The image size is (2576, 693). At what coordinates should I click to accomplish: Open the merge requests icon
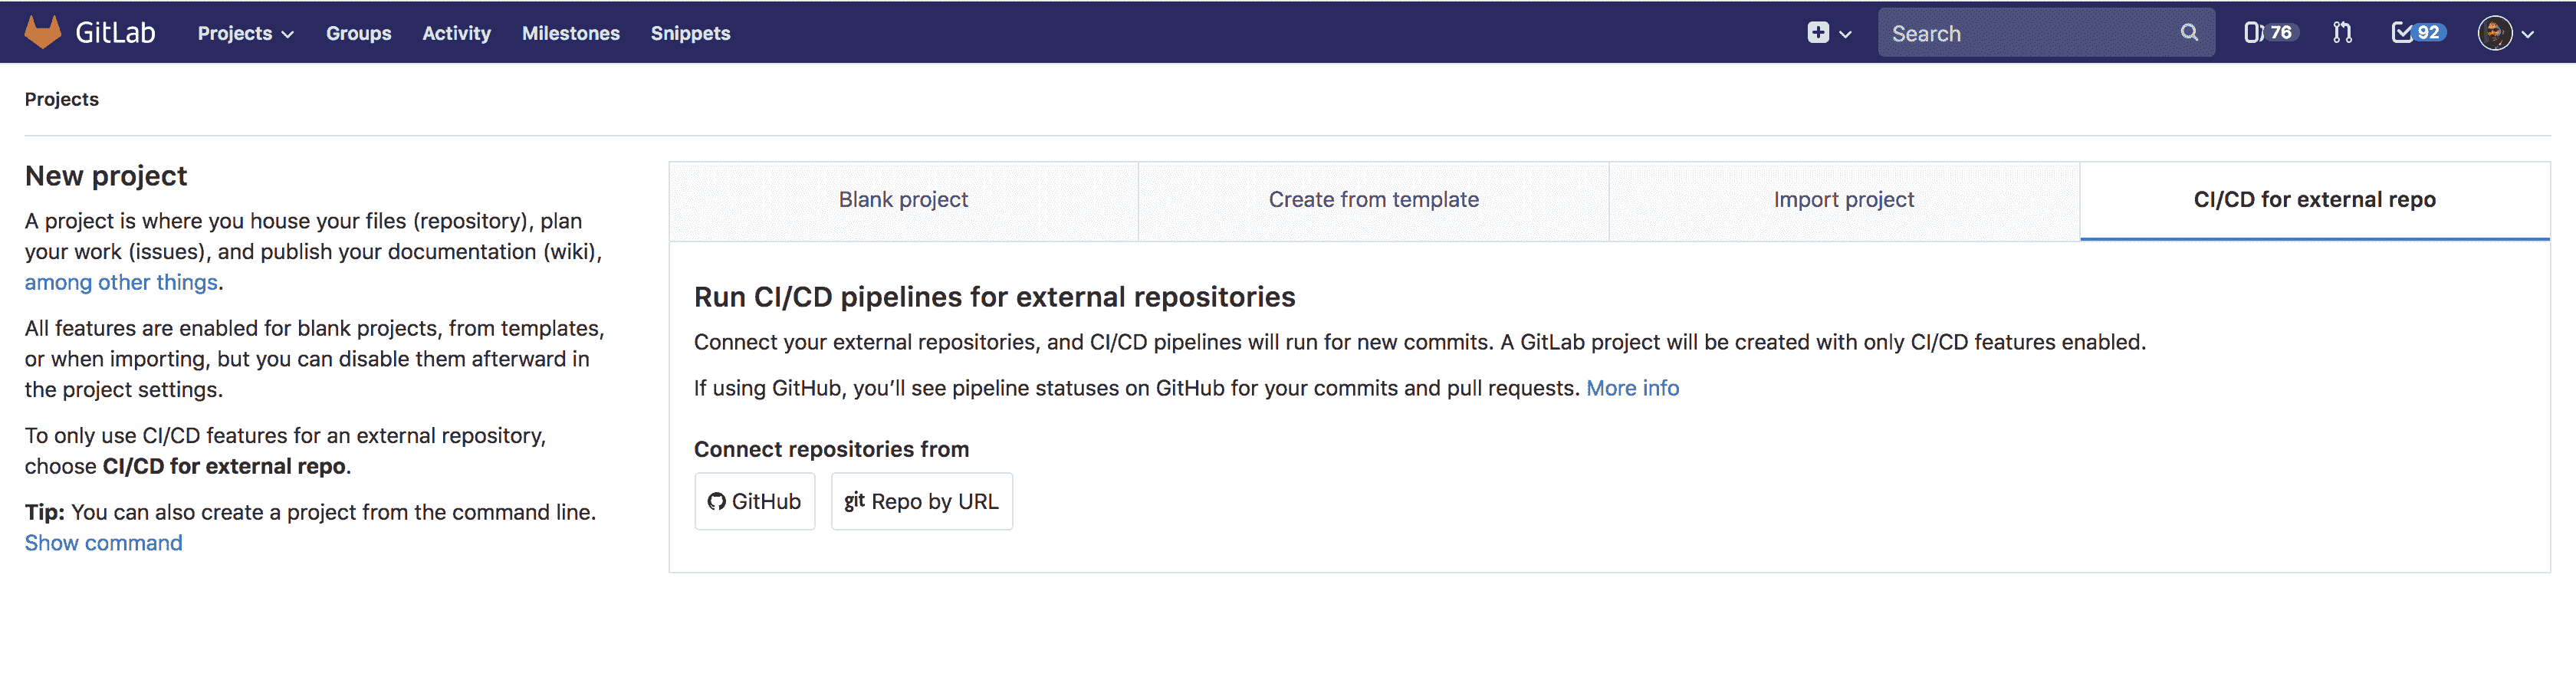point(2342,33)
